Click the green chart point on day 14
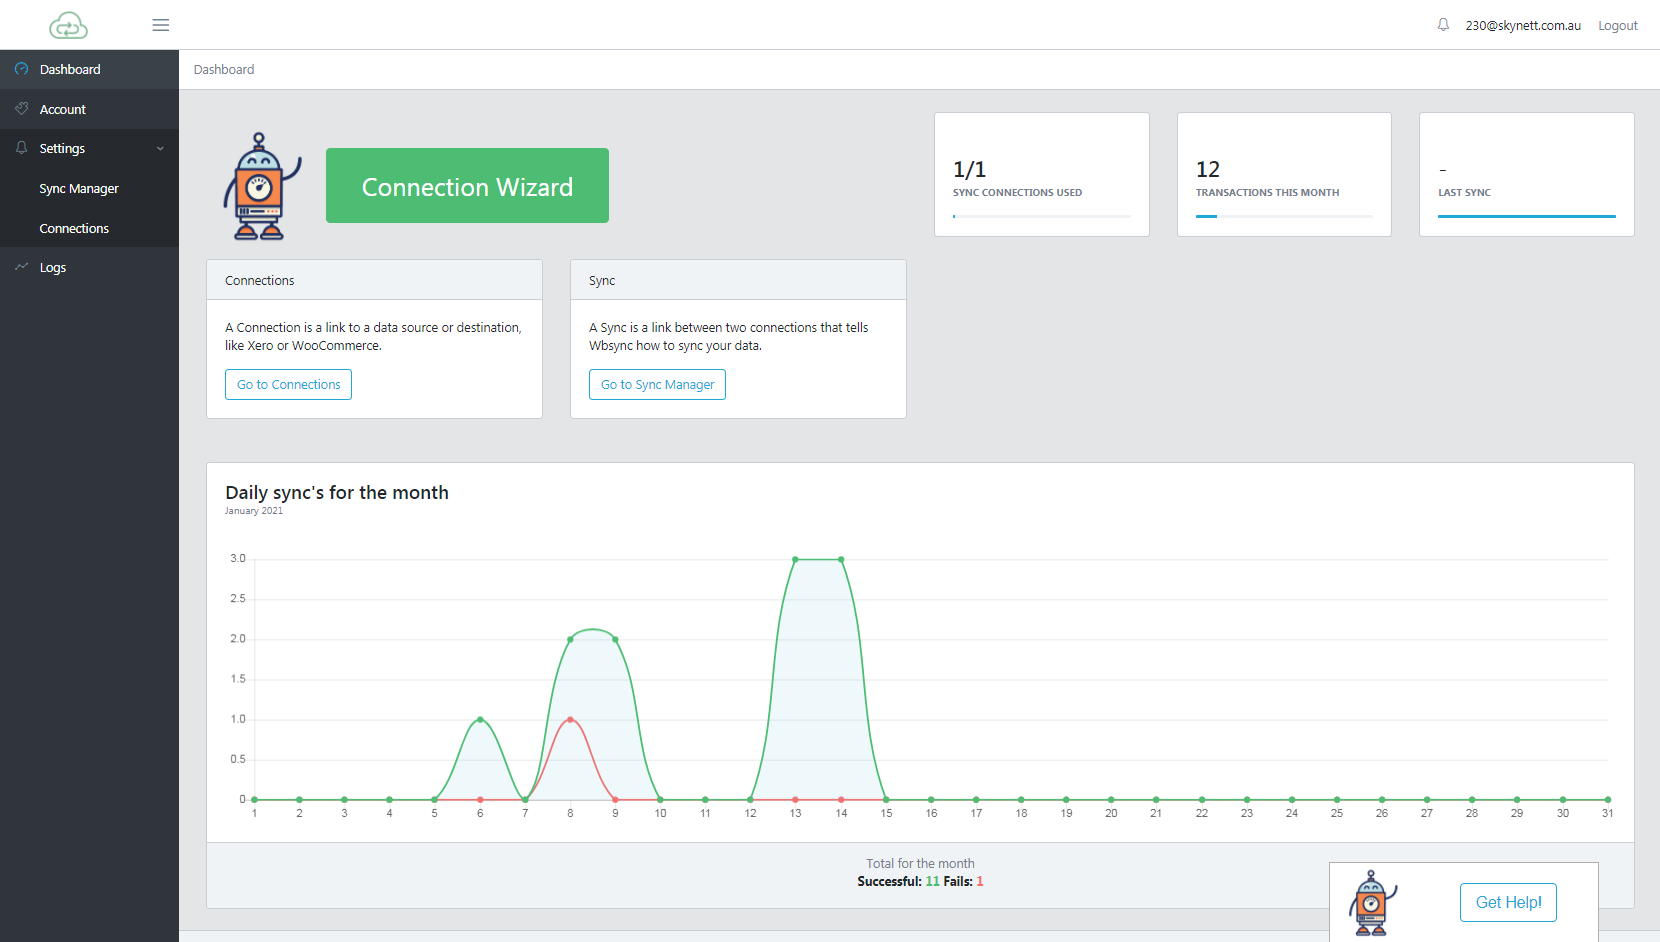Image resolution: width=1660 pixels, height=942 pixels. (x=841, y=559)
